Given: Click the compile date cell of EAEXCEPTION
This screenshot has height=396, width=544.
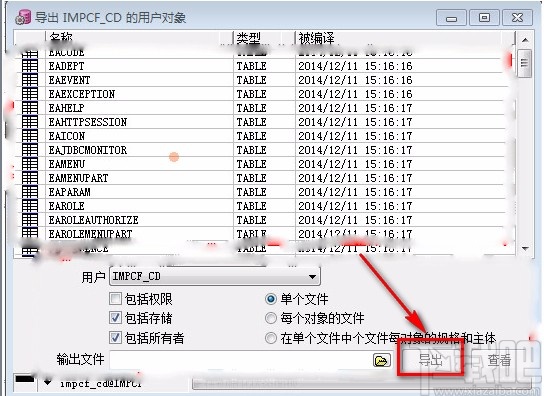Looking at the screenshot, I should tap(355, 94).
